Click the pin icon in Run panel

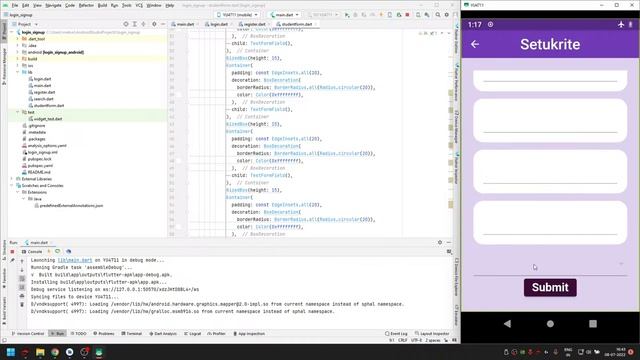point(12,260)
